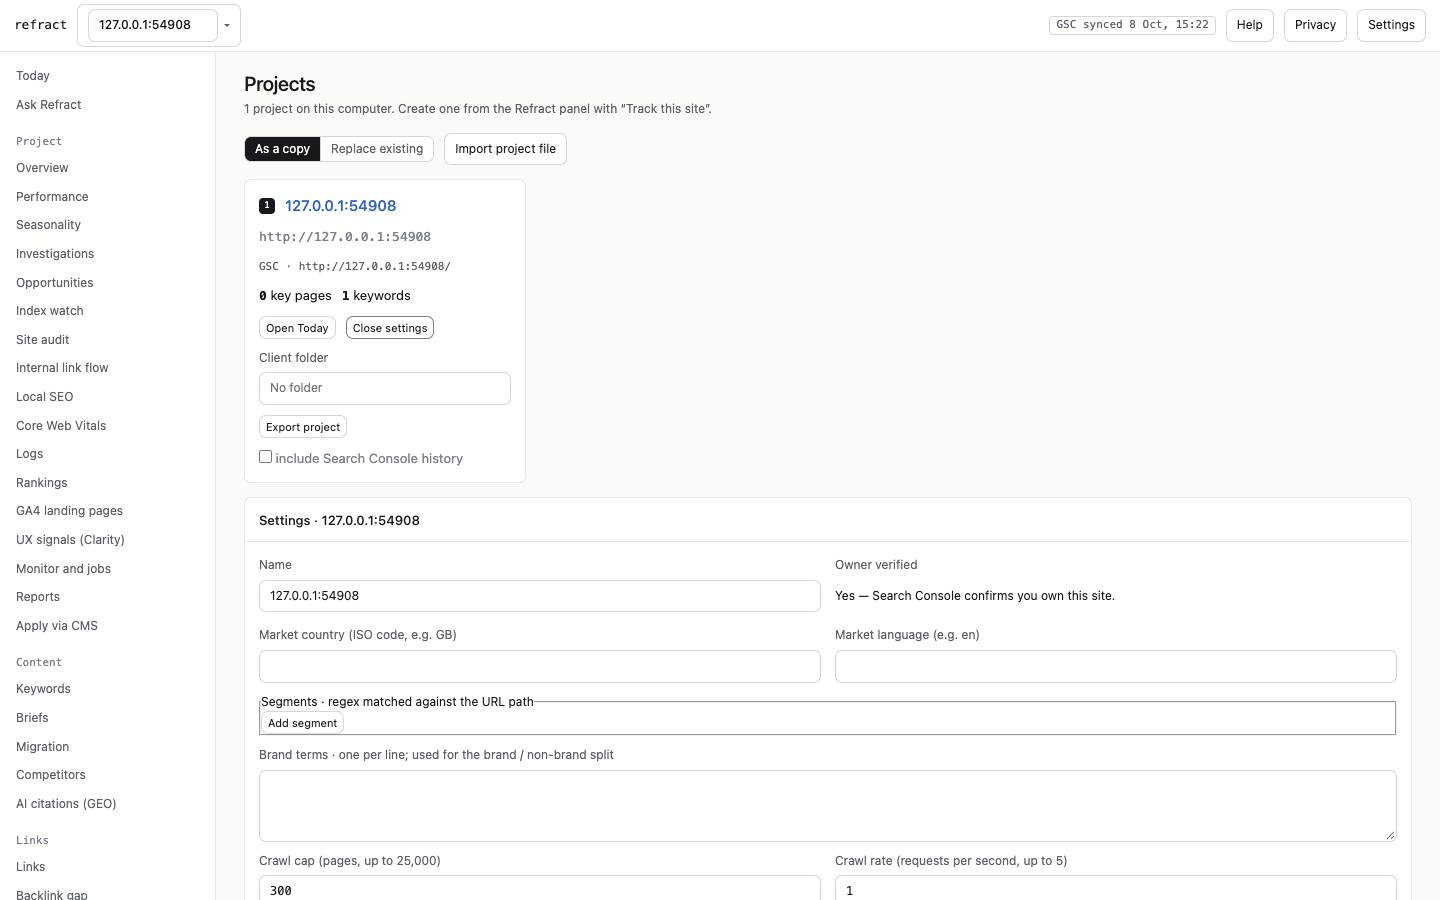The image size is (1440, 900).
Task: Click Close settings on the project card
Action: pyautogui.click(x=390, y=328)
